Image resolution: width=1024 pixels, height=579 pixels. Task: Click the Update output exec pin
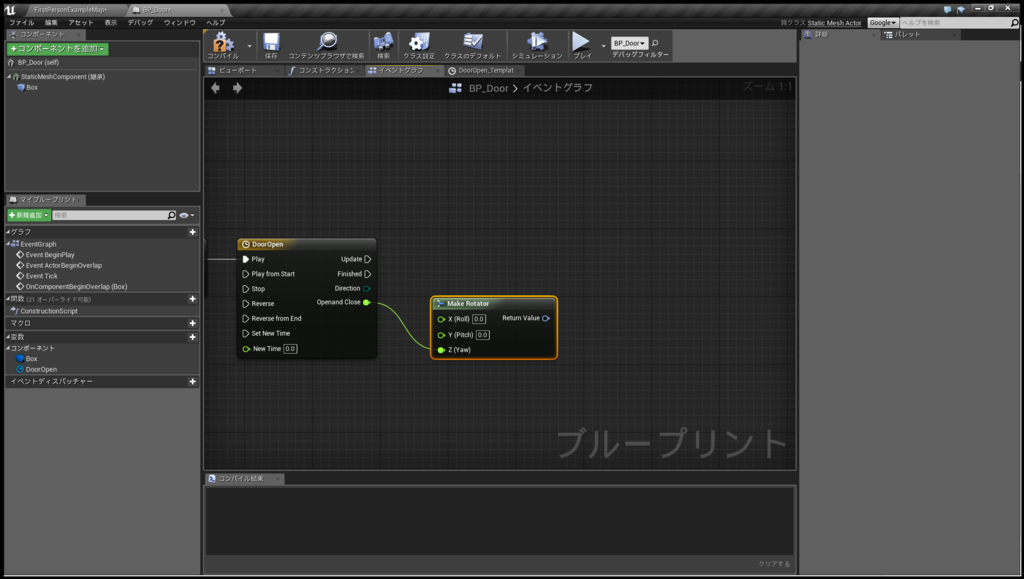tap(368, 259)
